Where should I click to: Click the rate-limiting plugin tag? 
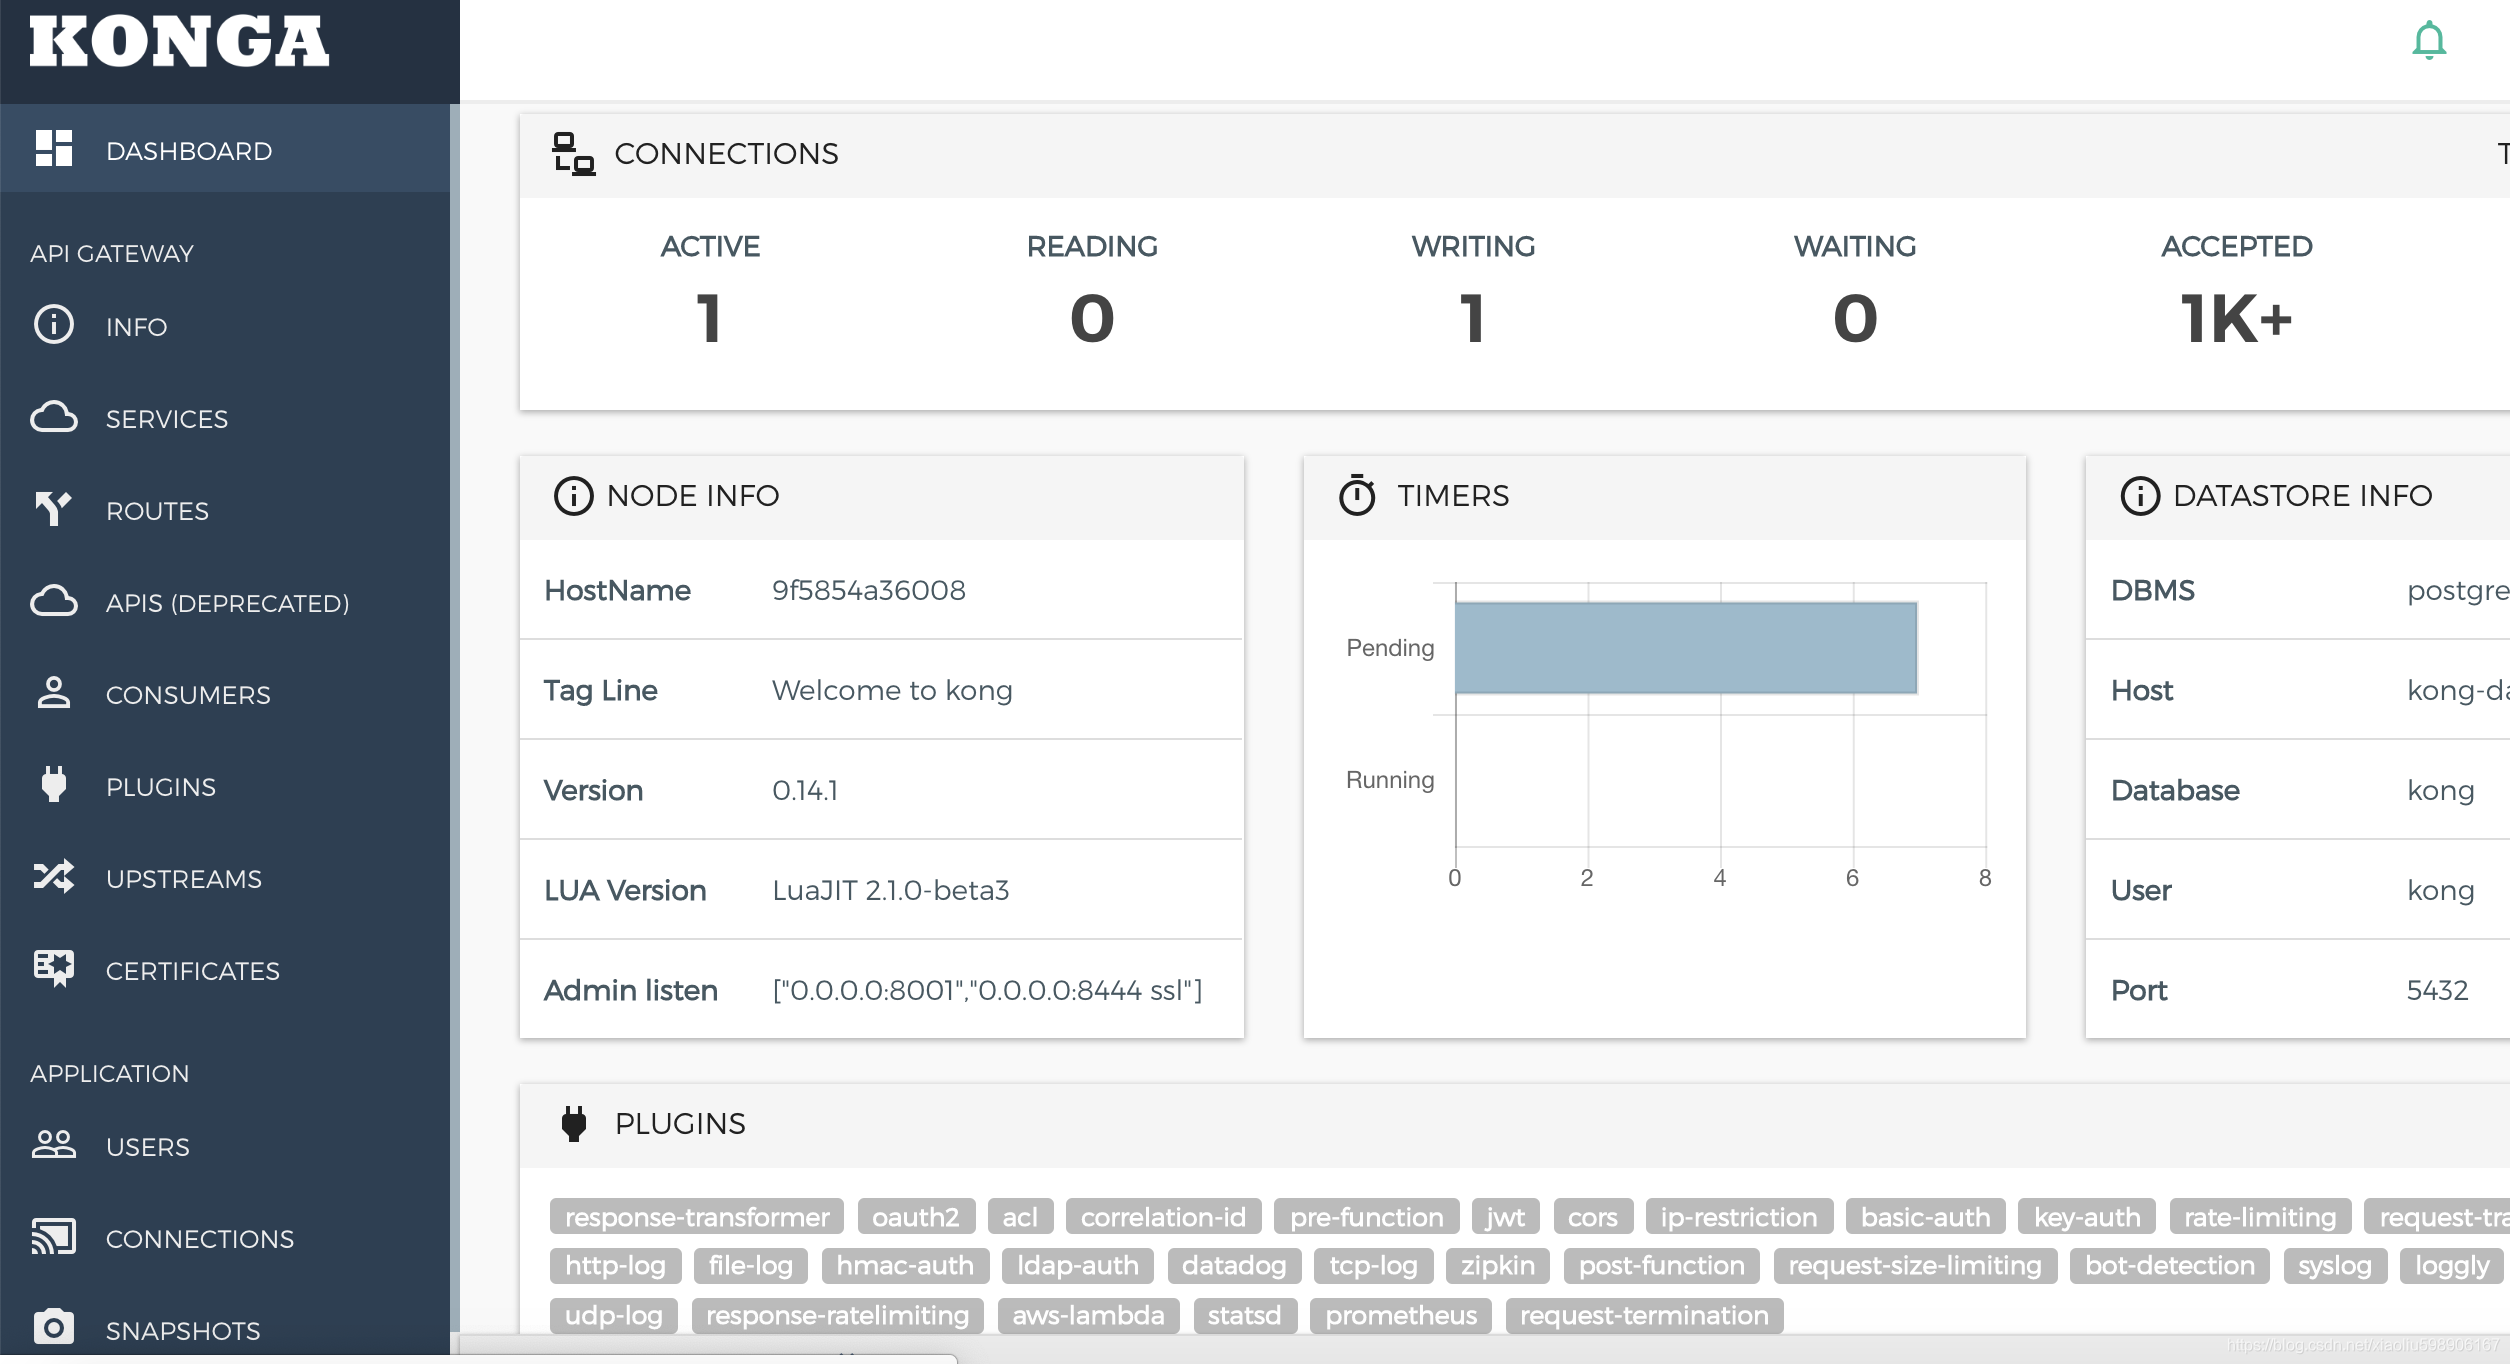[2260, 1217]
